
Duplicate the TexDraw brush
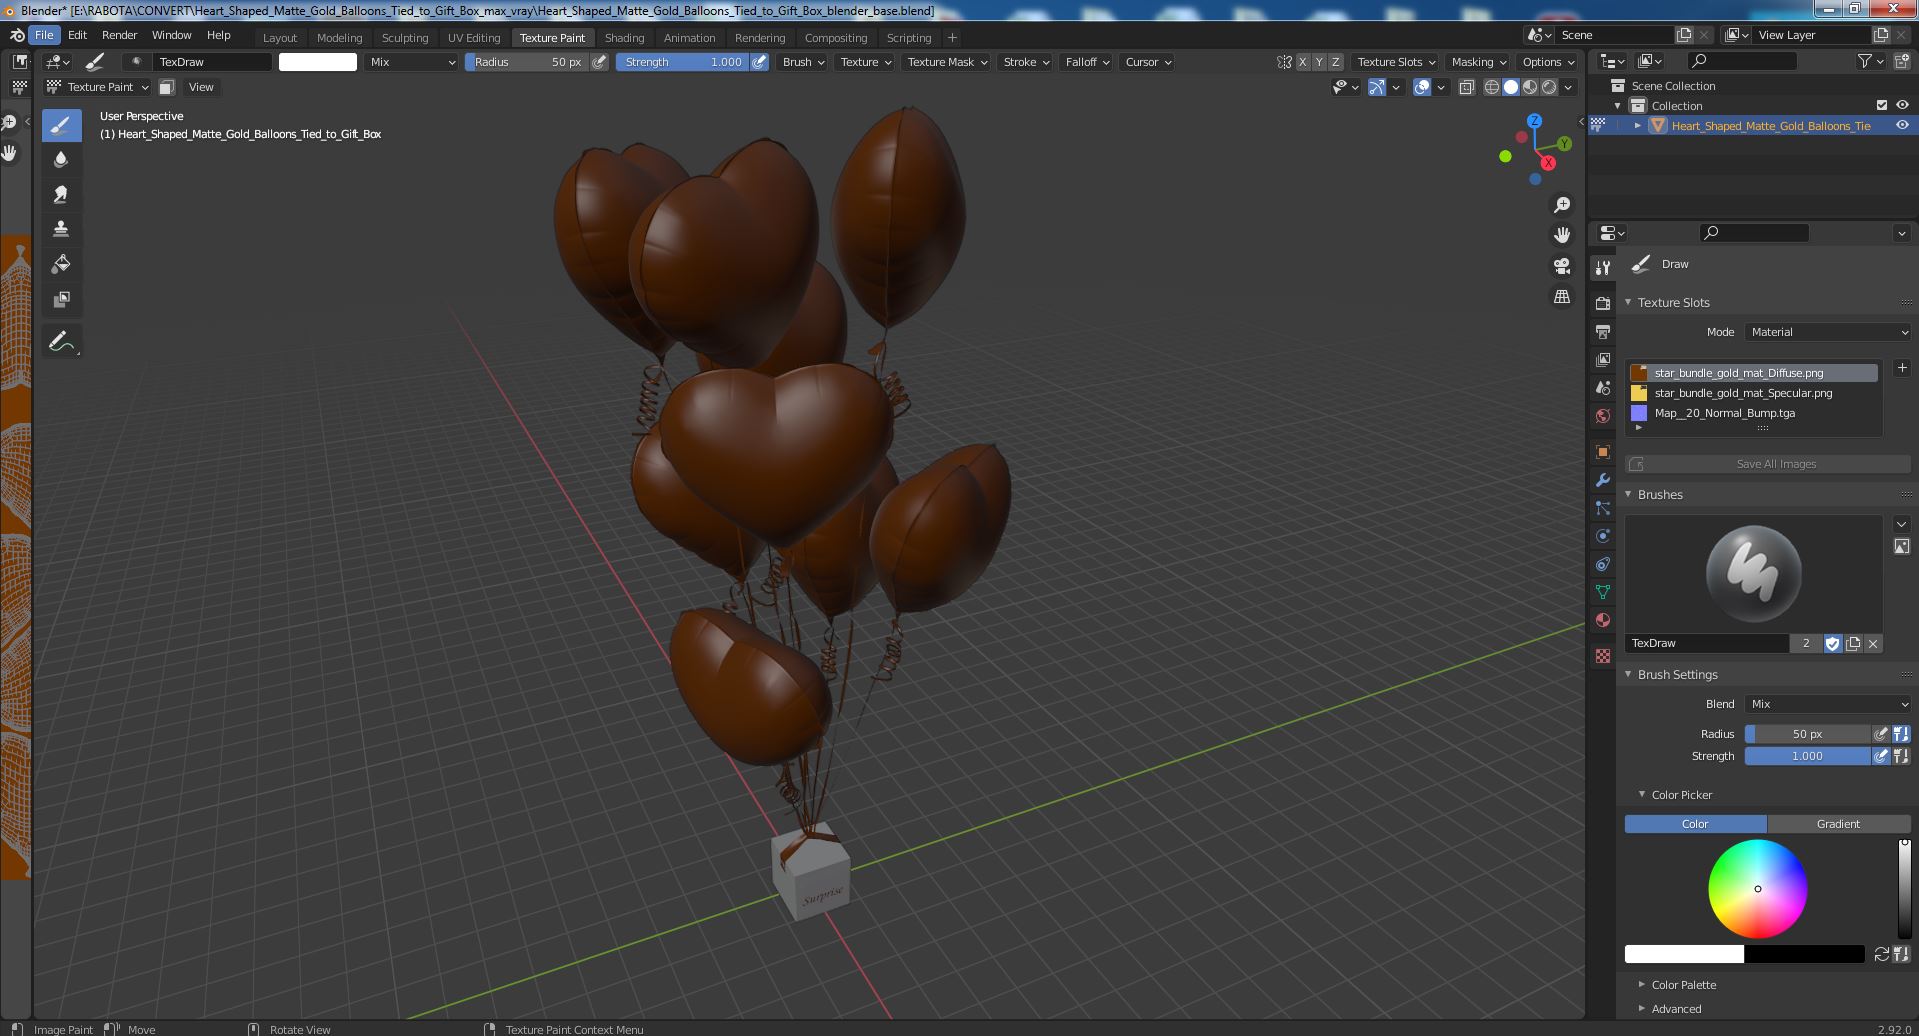tap(1853, 643)
